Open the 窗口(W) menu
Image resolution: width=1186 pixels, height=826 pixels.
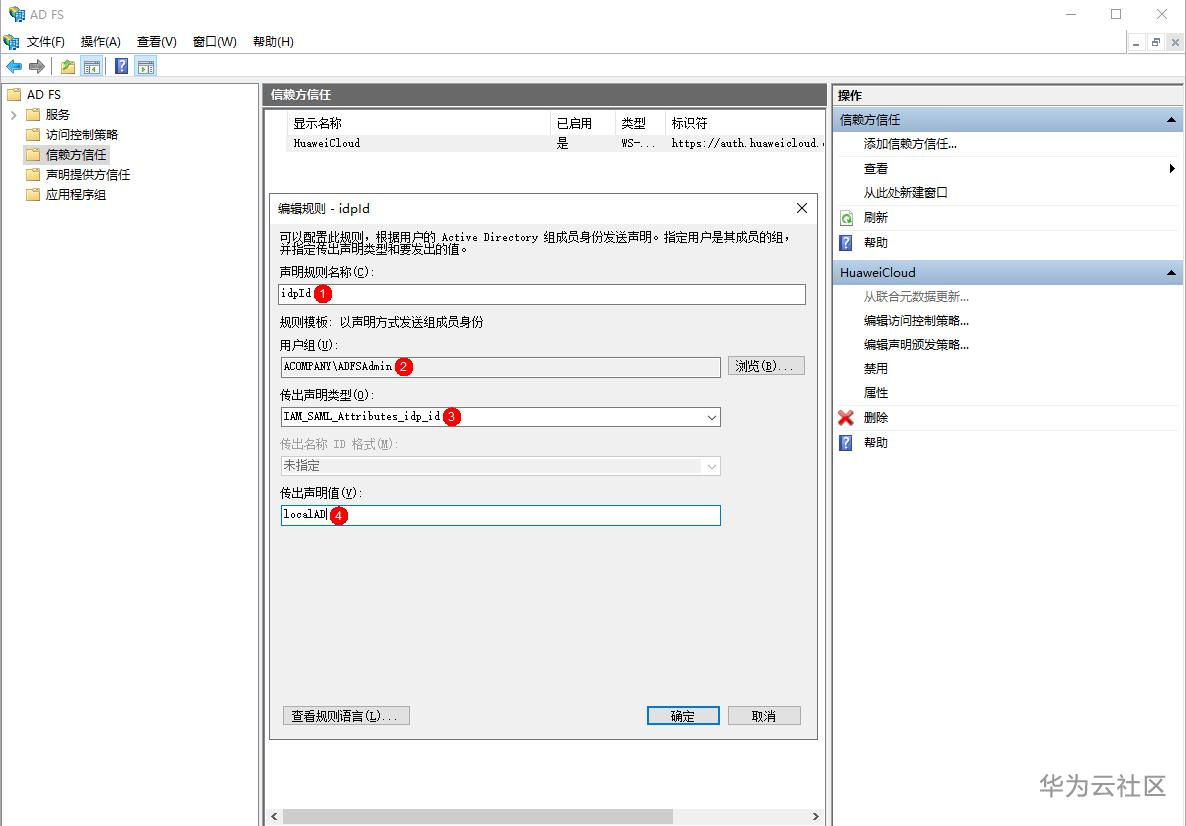click(x=215, y=42)
